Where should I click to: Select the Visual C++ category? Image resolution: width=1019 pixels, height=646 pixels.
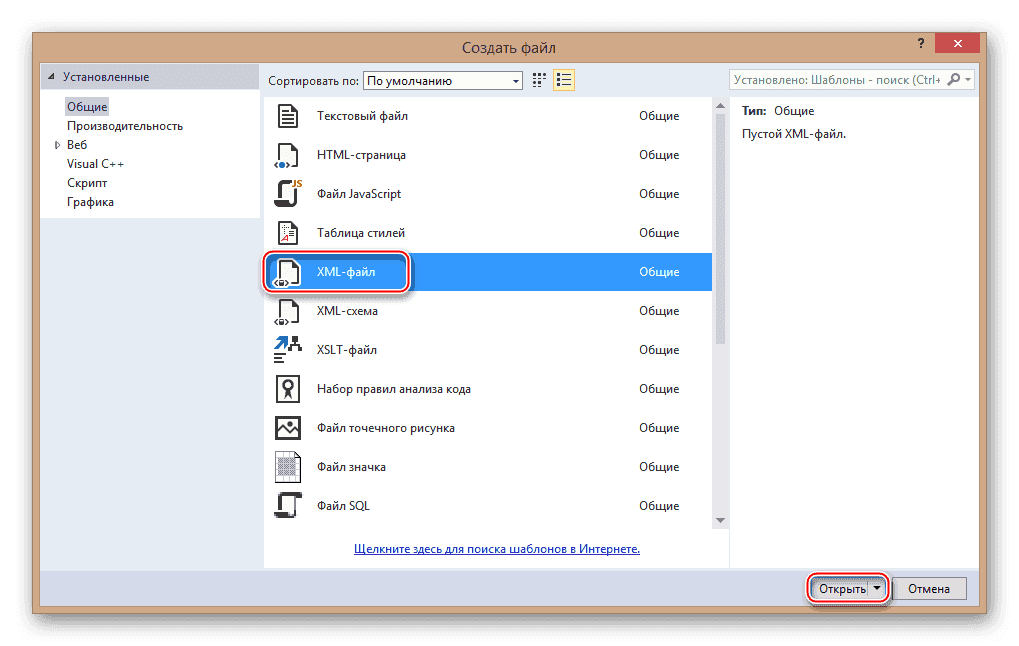point(95,163)
